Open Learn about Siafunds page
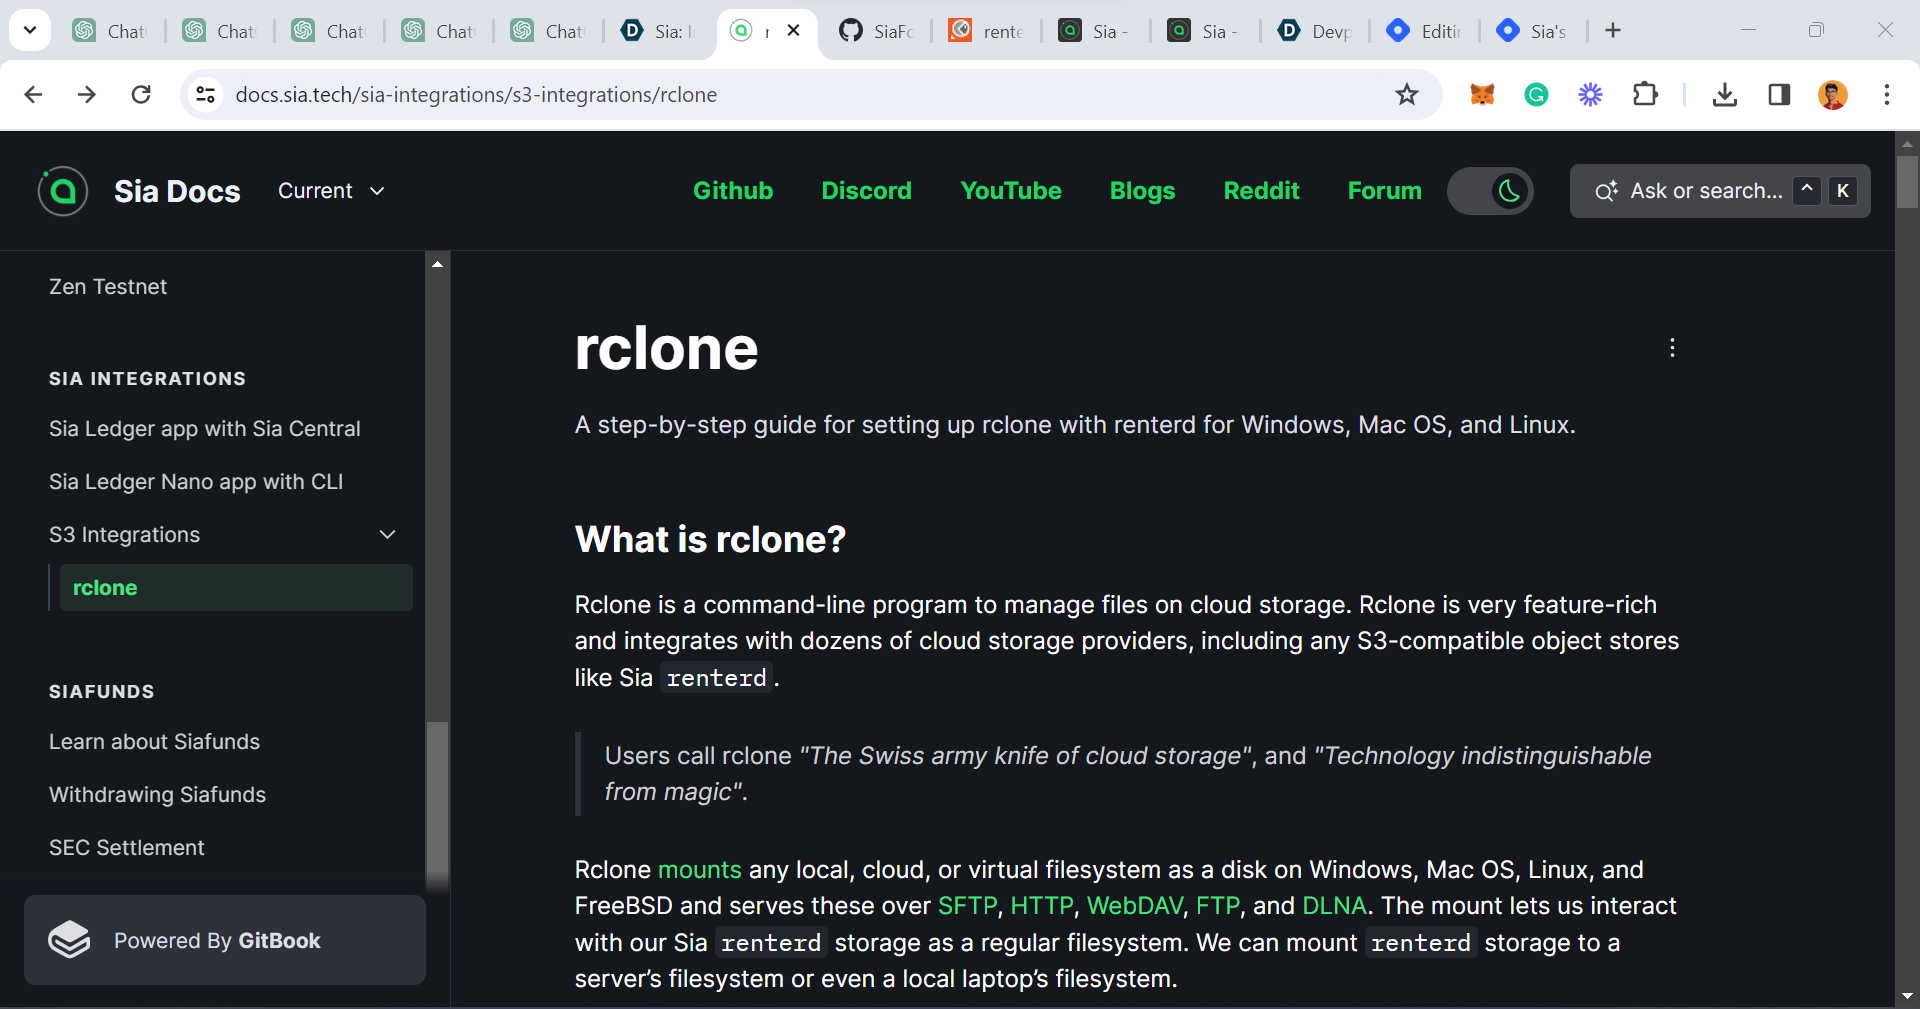Image resolution: width=1920 pixels, height=1009 pixels. point(154,742)
